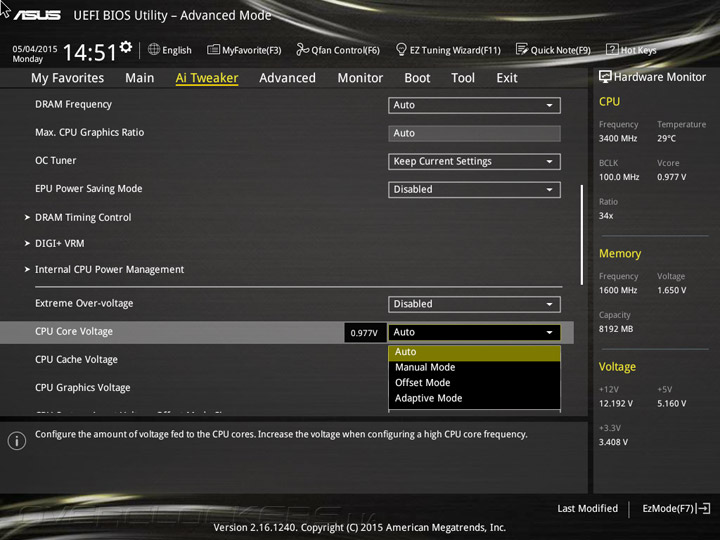Click the Hot Keys question icon
The image size is (720, 540).
pos(612,50)
